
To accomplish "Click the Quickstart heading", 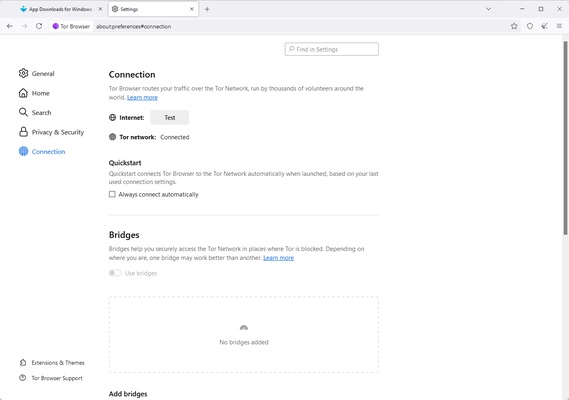I will [x=125, y=163].
